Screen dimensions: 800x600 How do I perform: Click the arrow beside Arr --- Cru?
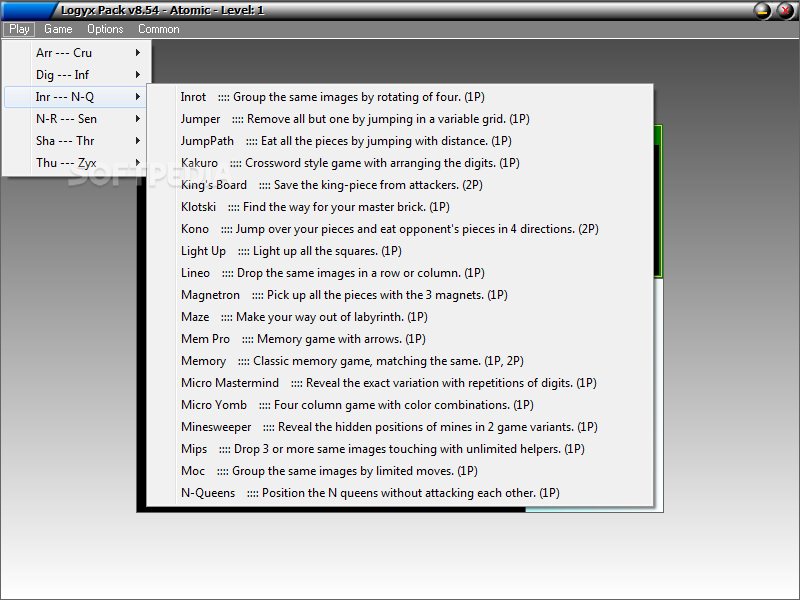click(138, 53)
